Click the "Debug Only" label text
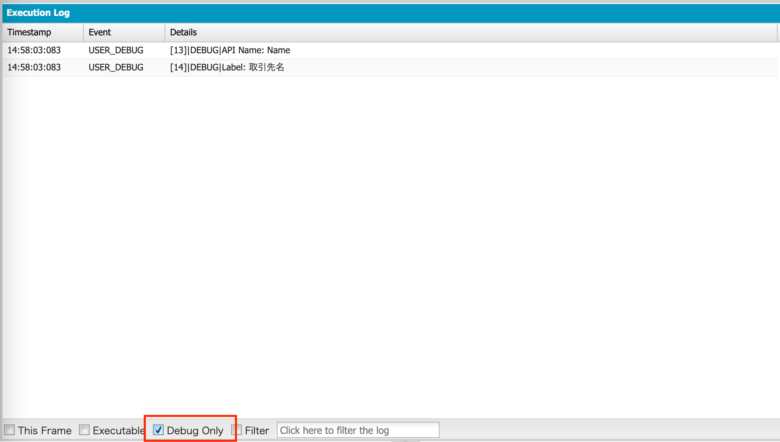This screenshot has height=442, width=780. (195, 430)
